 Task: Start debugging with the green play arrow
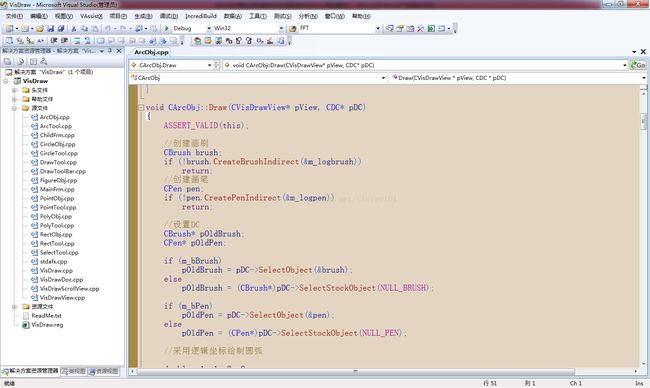point(167,28)
